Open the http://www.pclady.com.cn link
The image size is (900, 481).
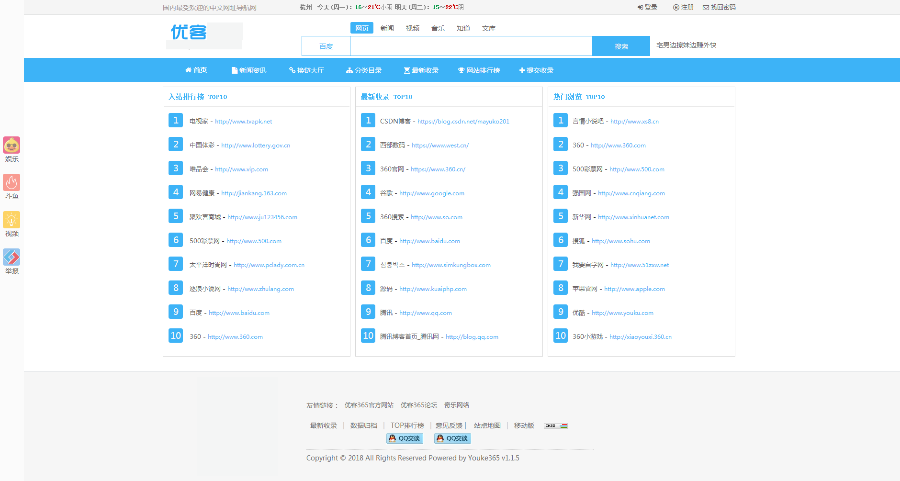click(x=269, y=265)
